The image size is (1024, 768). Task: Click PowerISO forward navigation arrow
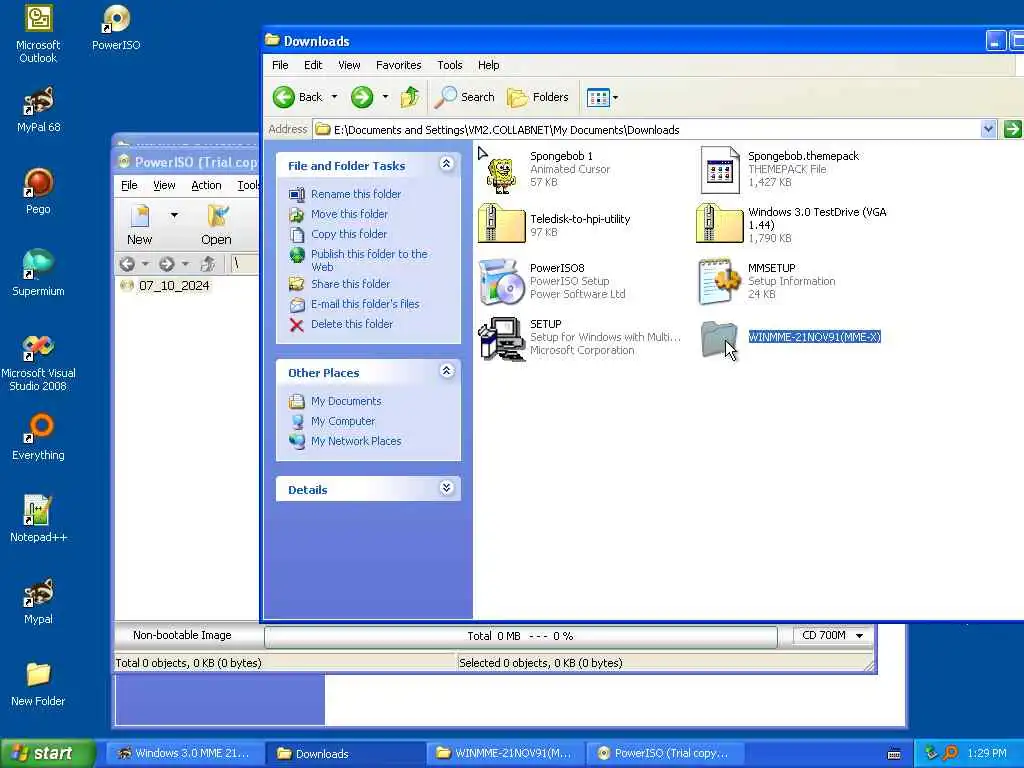click(x=167, y=264)
